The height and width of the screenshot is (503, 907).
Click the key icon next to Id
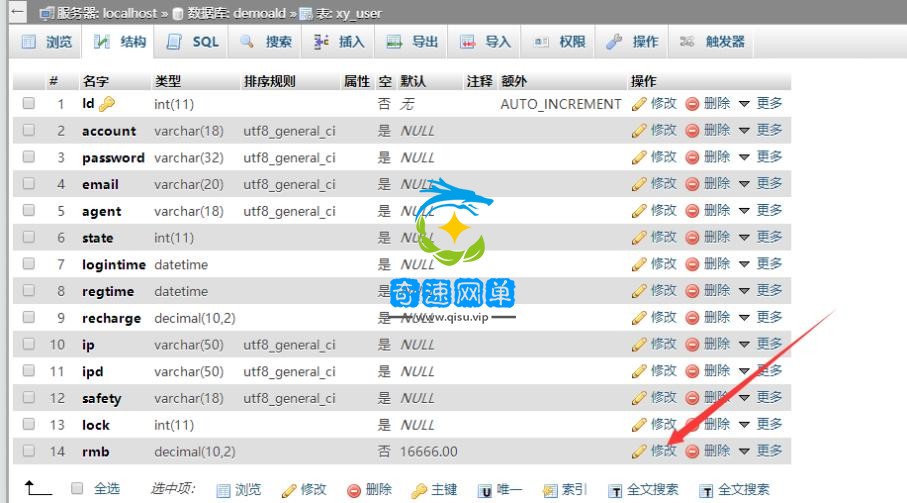(107, 104)
